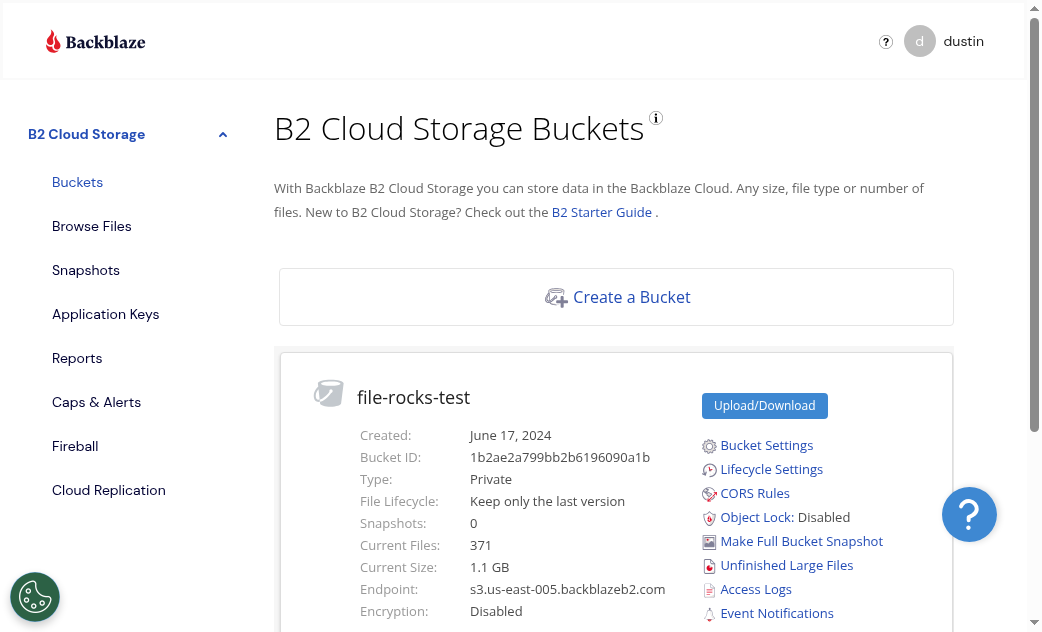The width and height of the screenshot is (1042, 632).
Task: Follow the B2 Starter Guide link
Action: click(601, 212)
